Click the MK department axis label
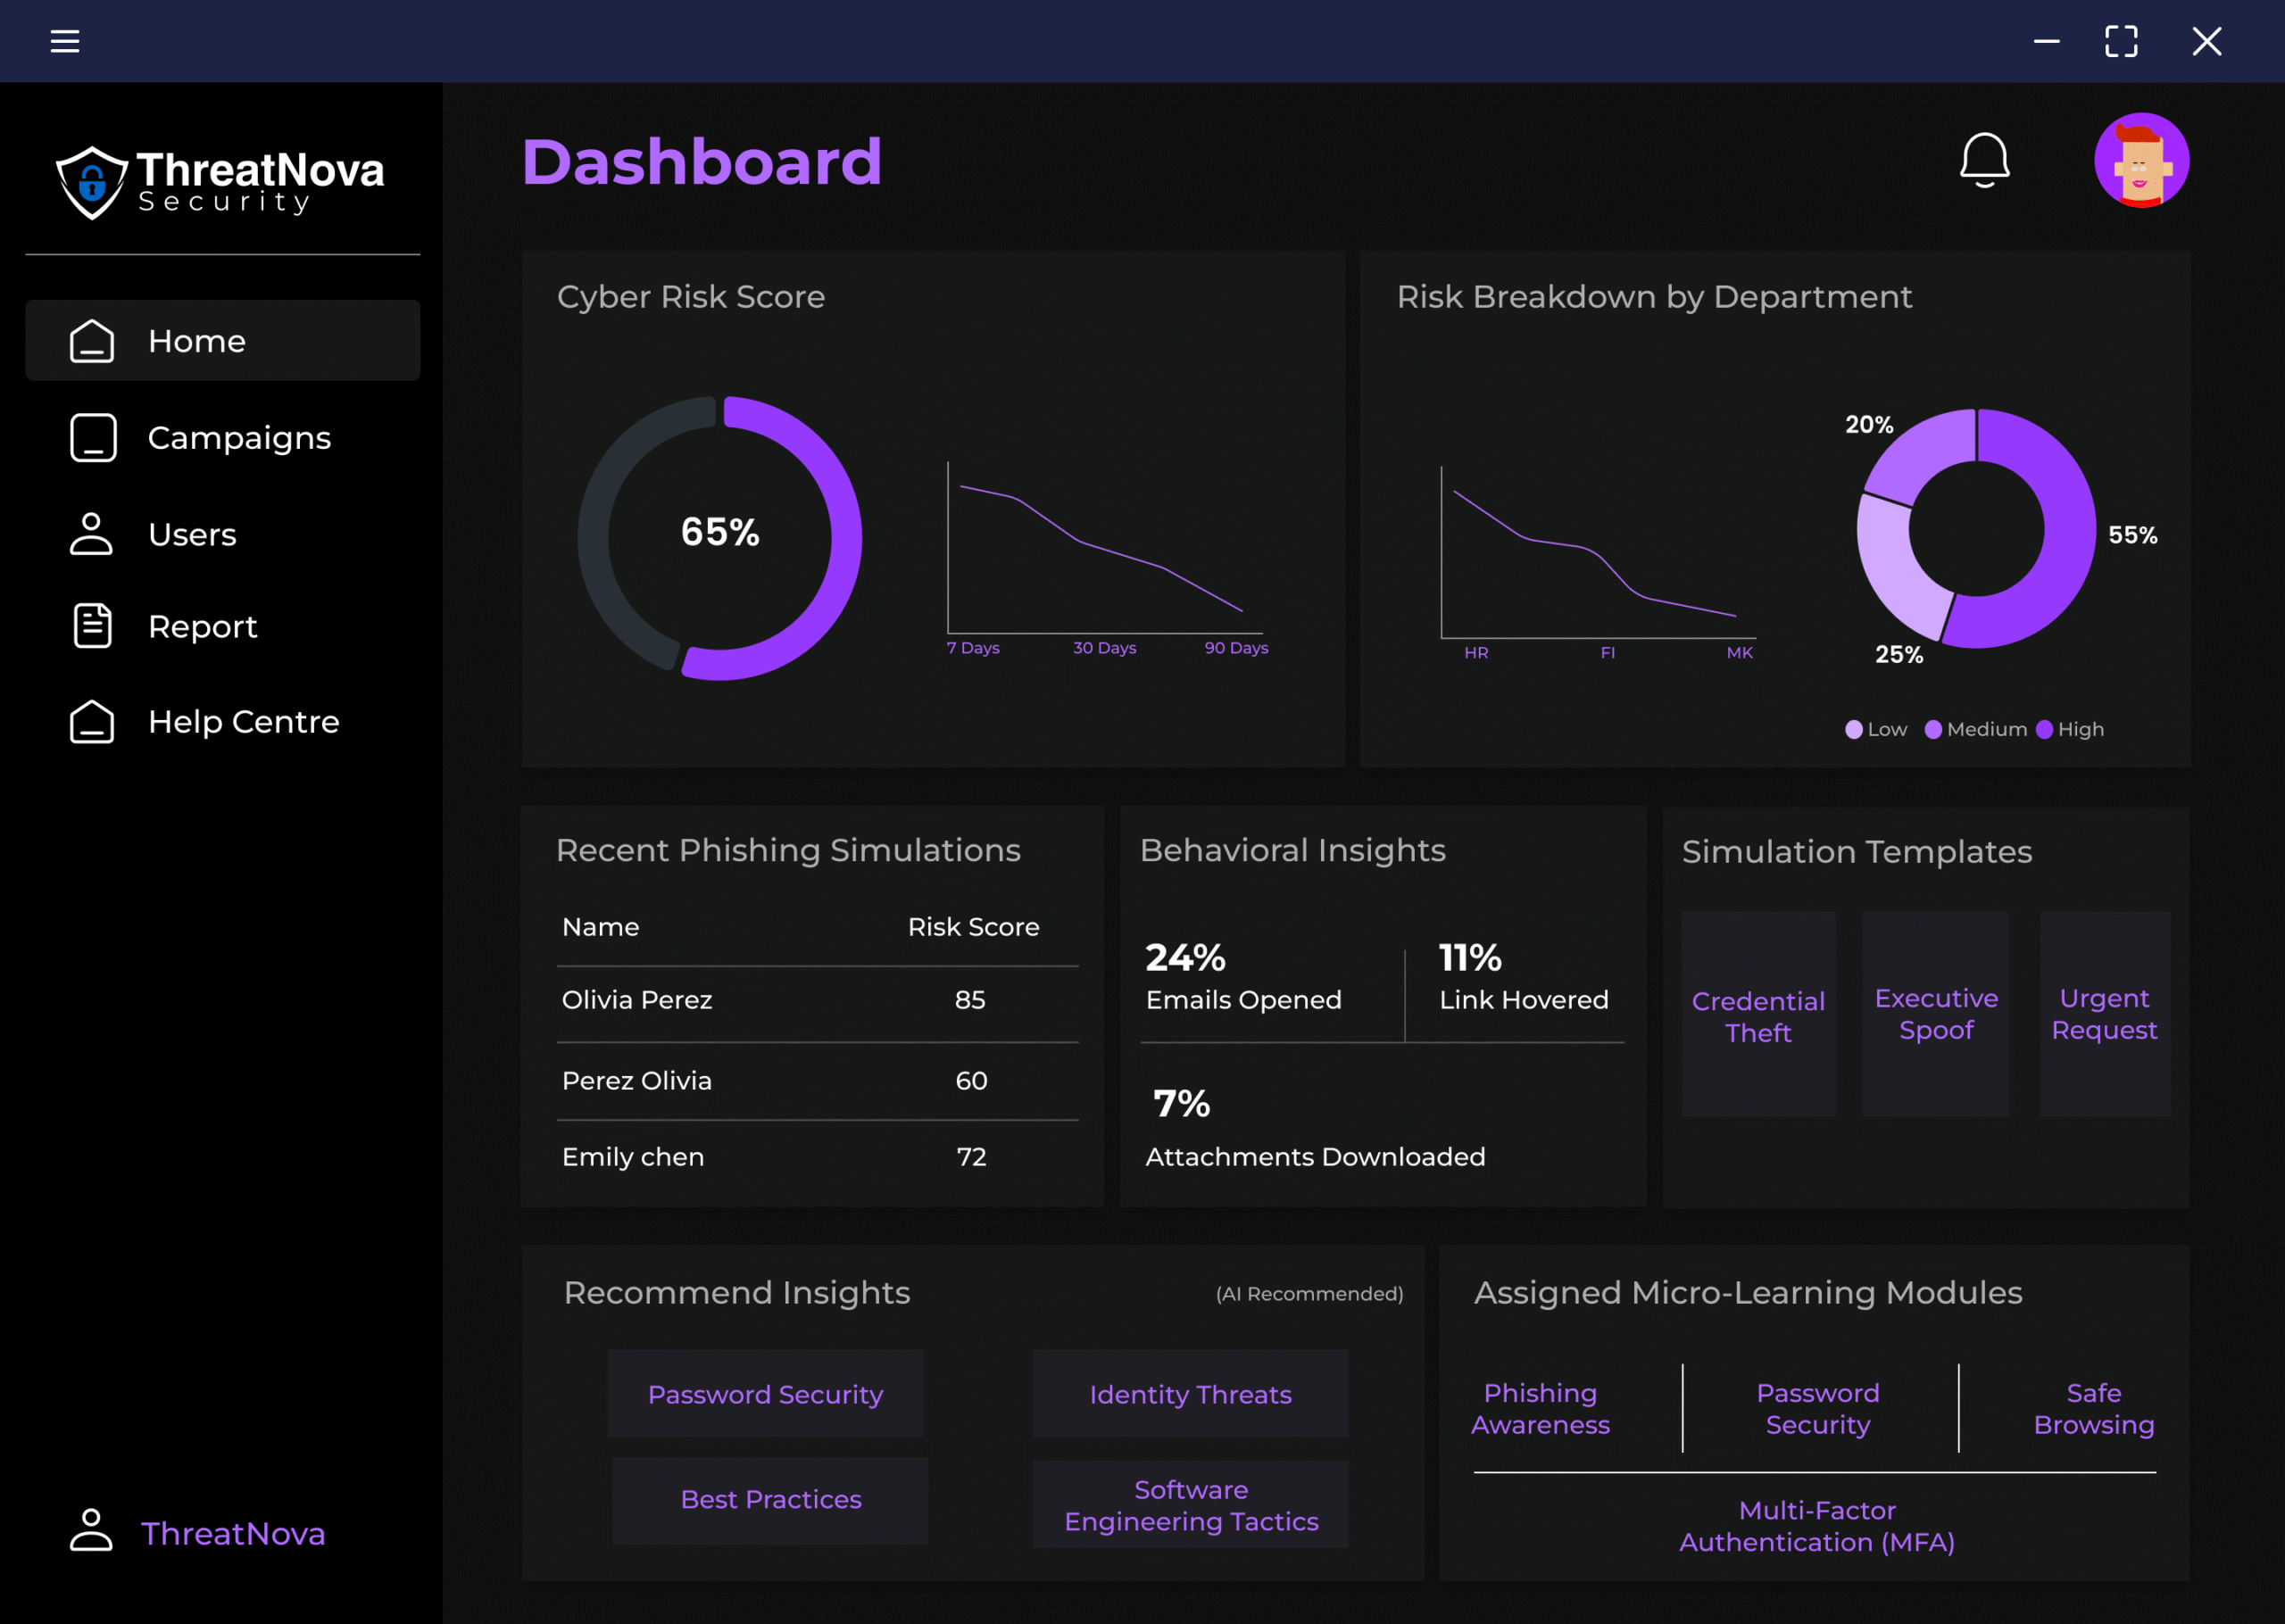 pyautogui.click(x=1739, y=652)
